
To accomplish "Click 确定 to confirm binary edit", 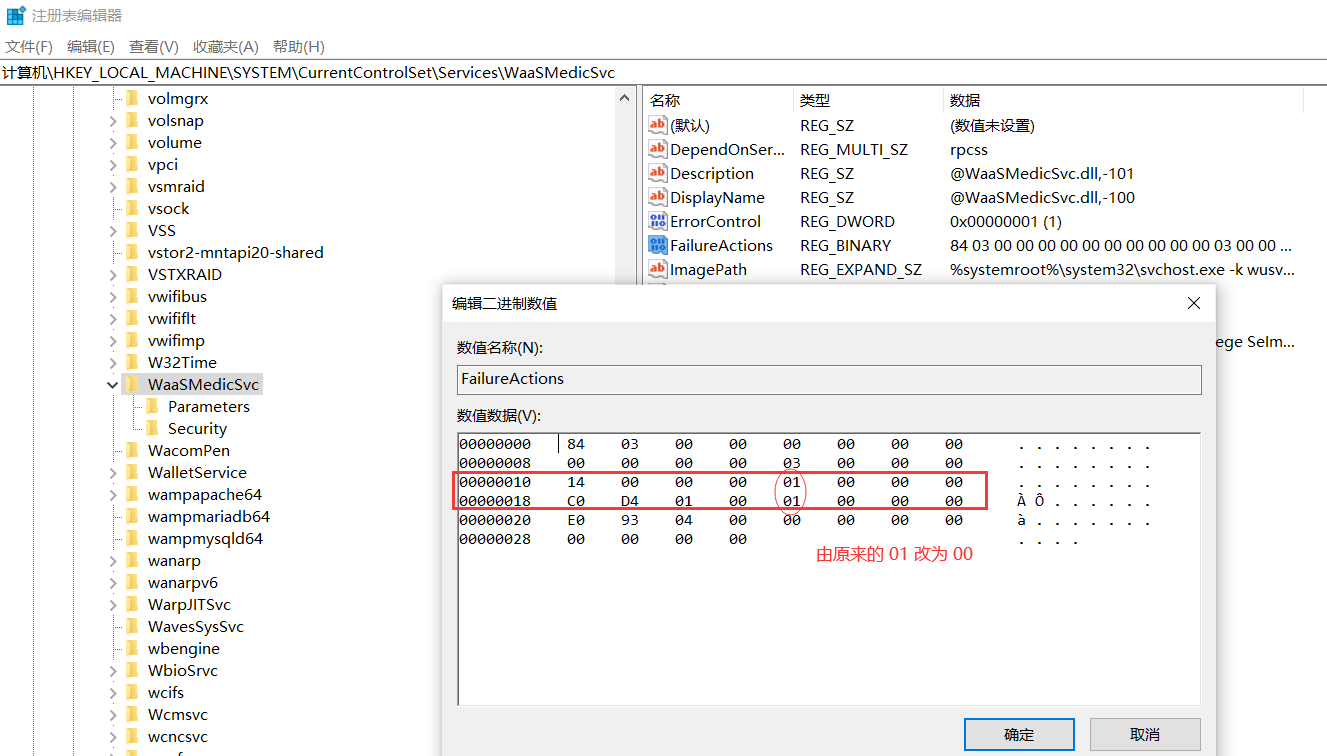I will 1019,734.
